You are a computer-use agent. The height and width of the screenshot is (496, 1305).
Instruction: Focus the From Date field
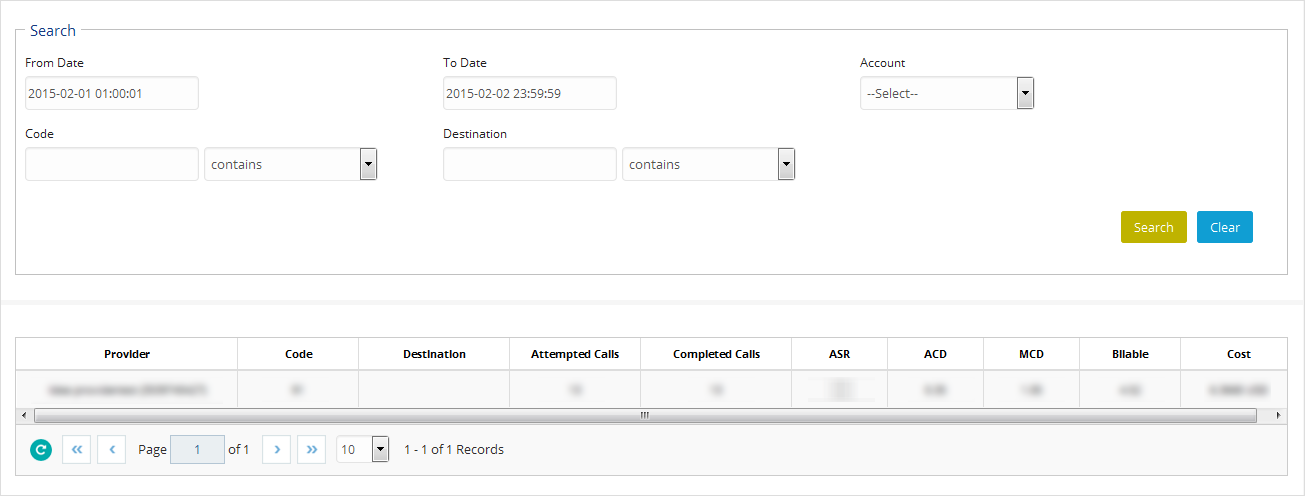(112, 93)
